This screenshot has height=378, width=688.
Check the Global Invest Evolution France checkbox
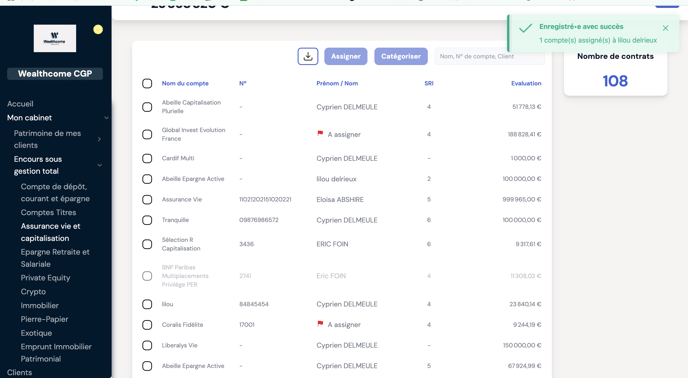pos(147,134)
